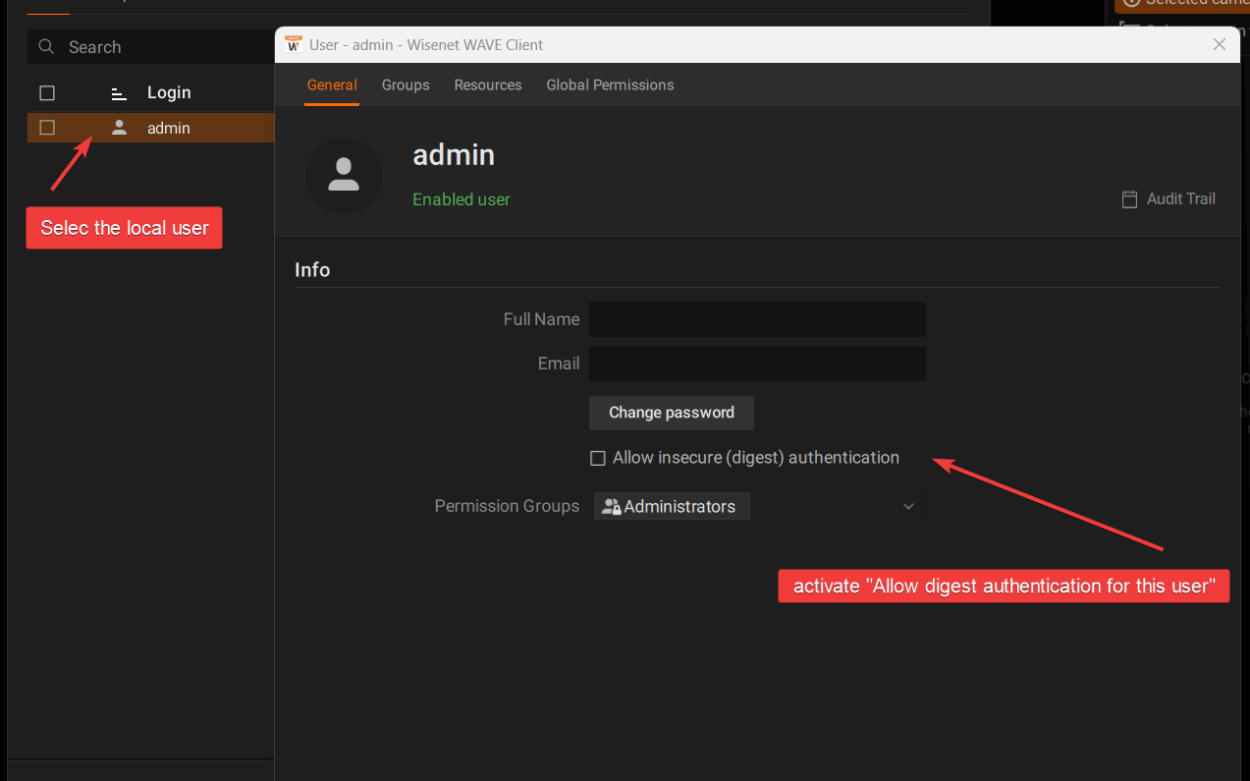Viewport: 1250px width, 781px height.
Task: Open the Audit Trail link
Action: pos(1168,199)
